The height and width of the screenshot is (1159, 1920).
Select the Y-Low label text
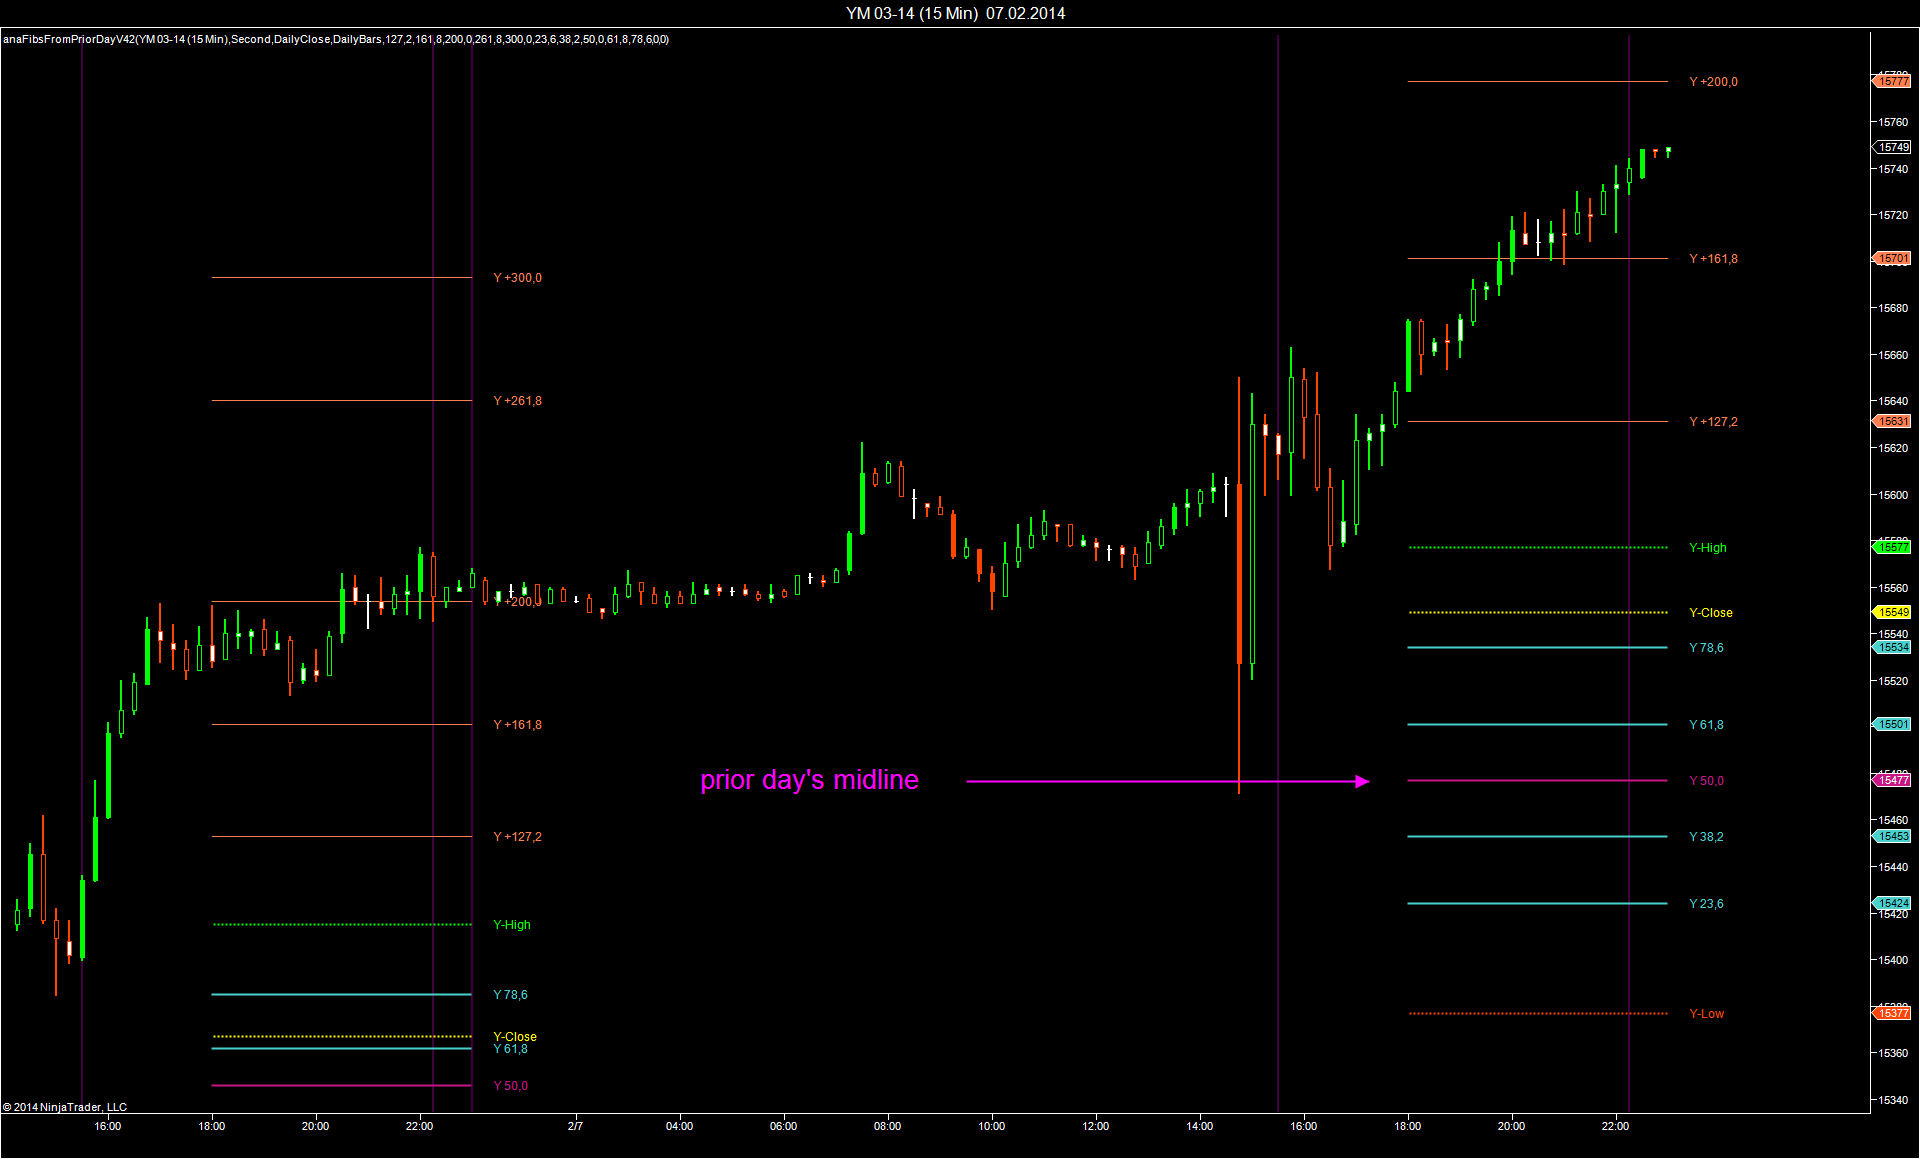1706,1014
